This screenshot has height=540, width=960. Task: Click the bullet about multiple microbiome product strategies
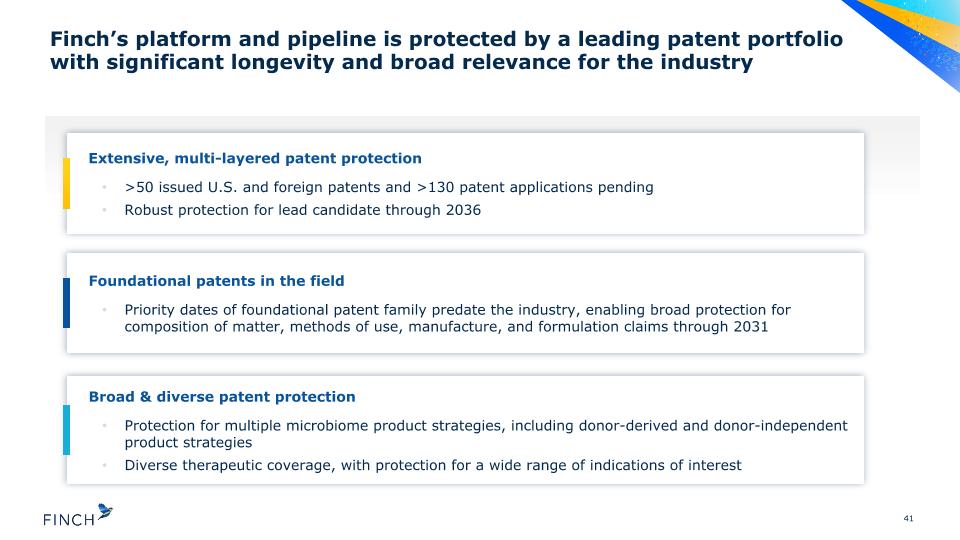486,434
